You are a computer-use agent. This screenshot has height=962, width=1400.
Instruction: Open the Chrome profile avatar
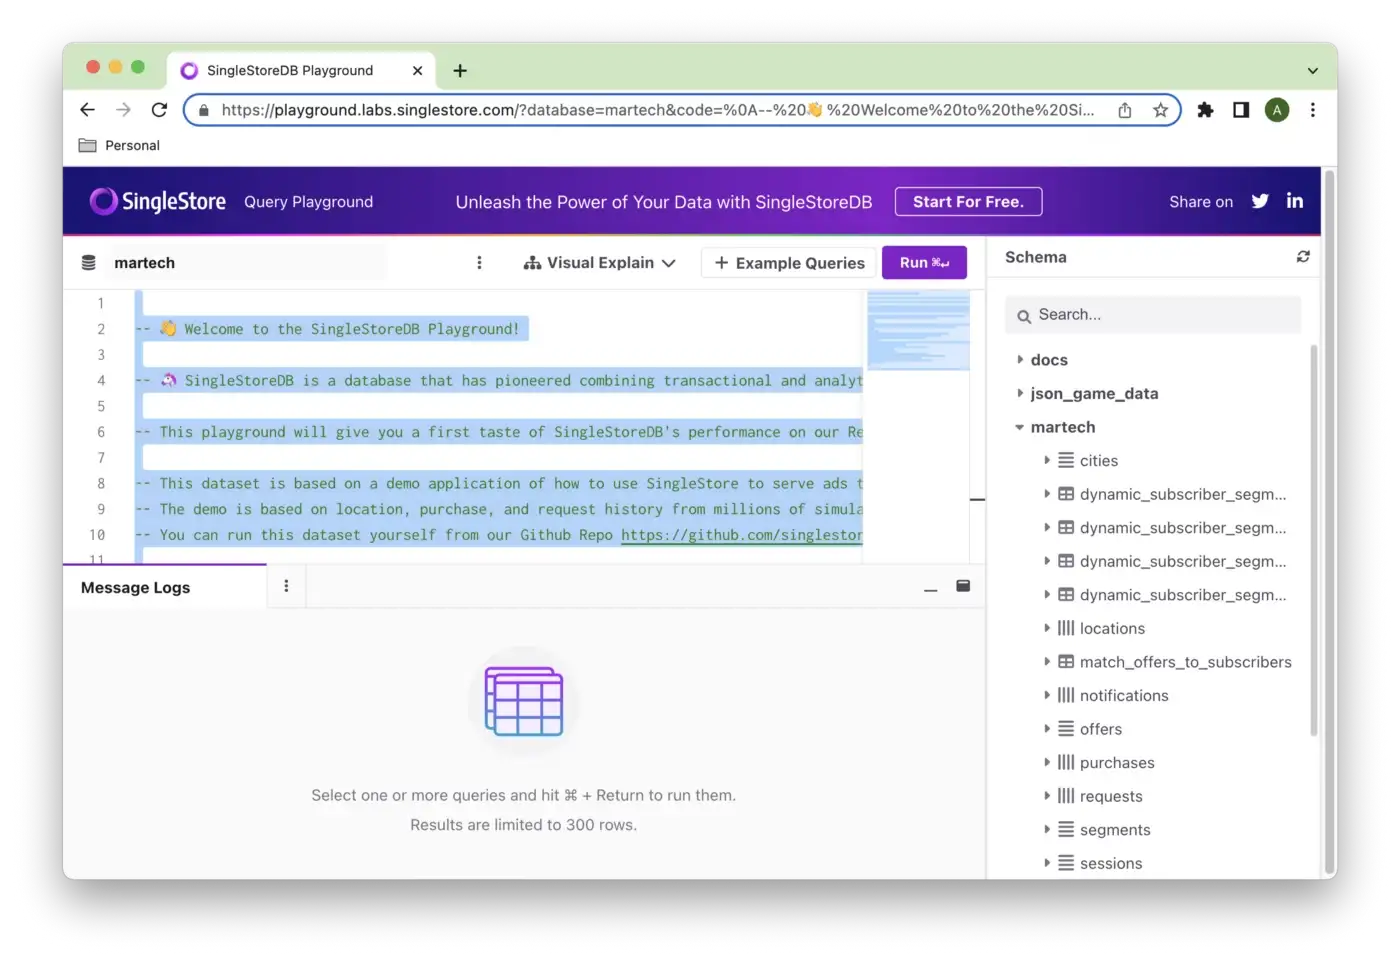[x=1277, y=110]
